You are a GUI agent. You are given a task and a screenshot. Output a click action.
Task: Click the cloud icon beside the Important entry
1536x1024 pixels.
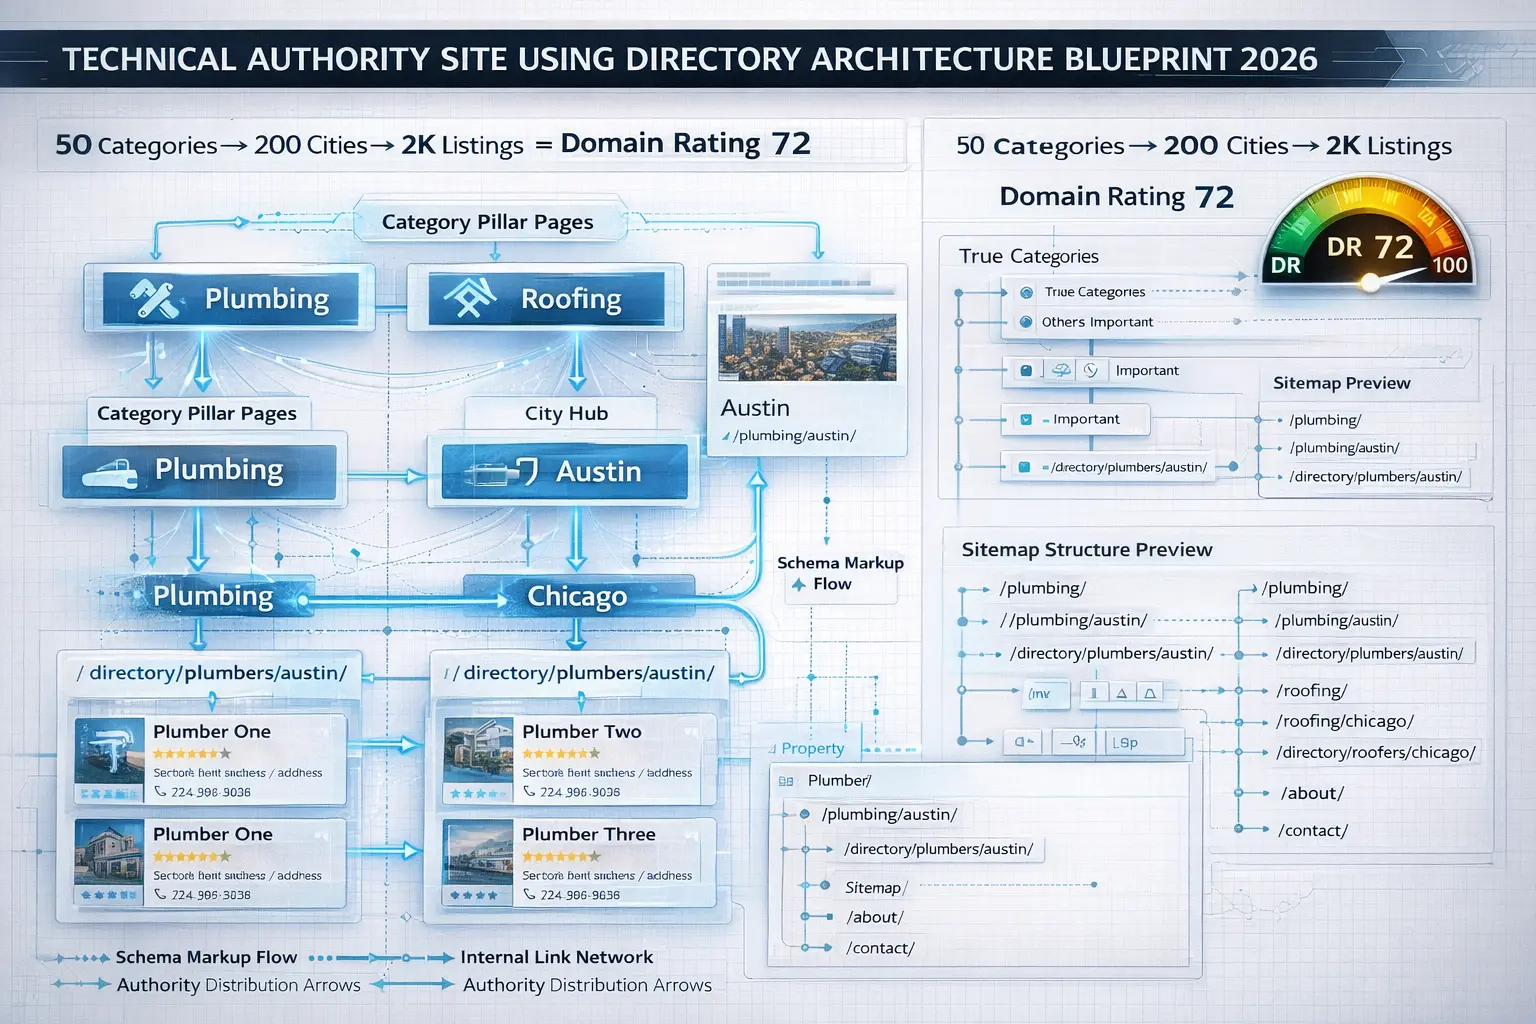[x=1059, y=369]
